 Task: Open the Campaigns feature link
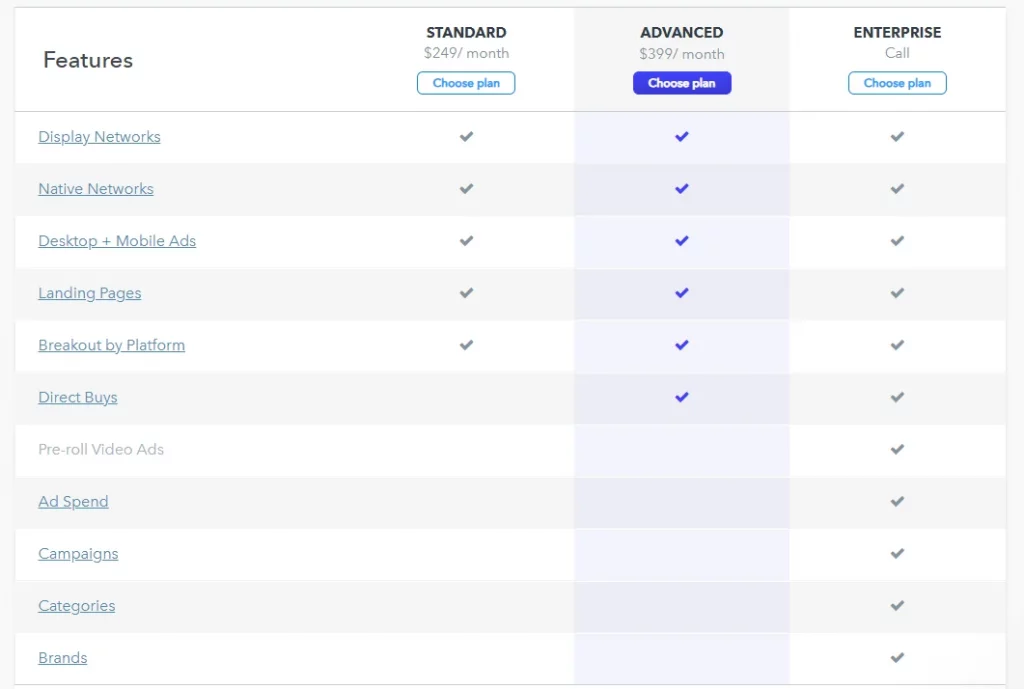coord(78,553)
